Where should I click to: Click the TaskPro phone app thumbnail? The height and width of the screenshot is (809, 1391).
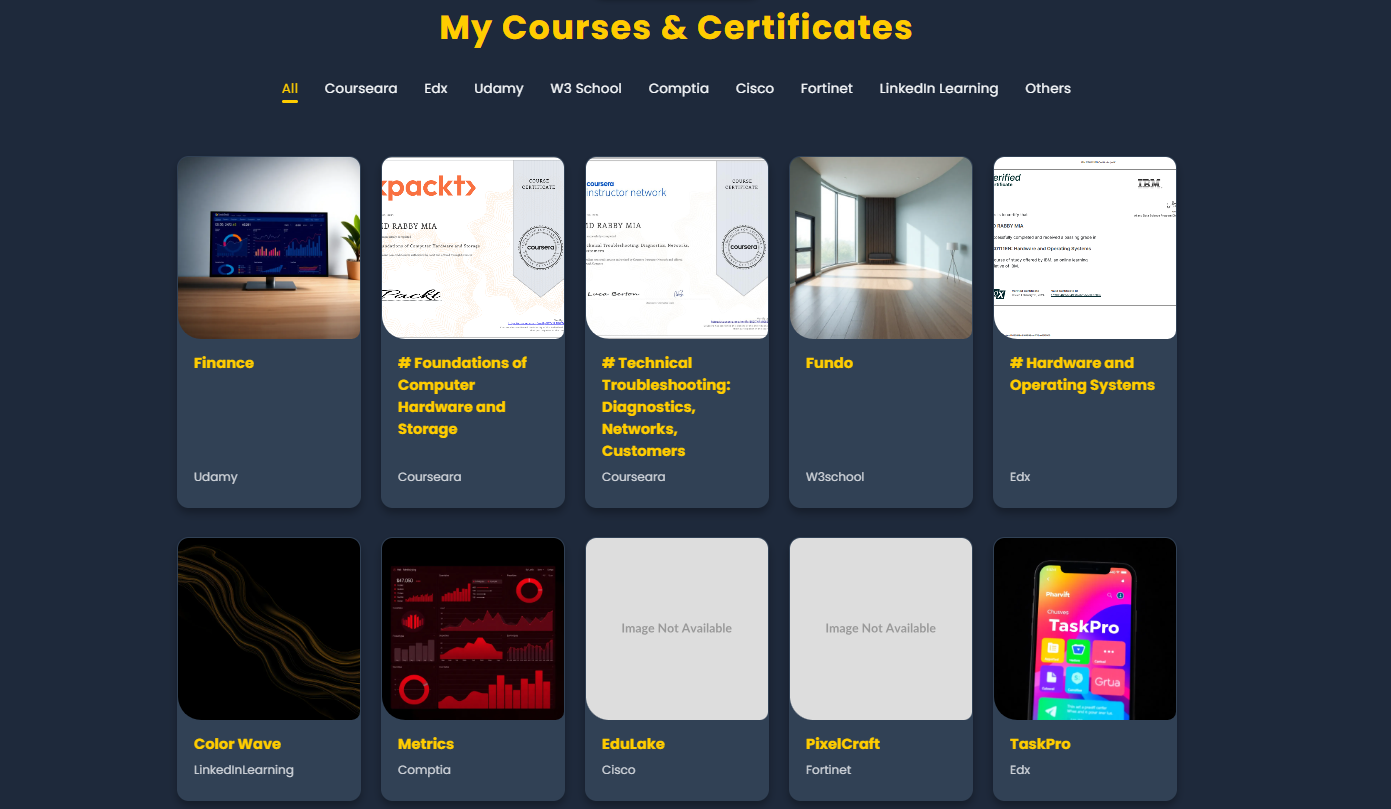1084,628
